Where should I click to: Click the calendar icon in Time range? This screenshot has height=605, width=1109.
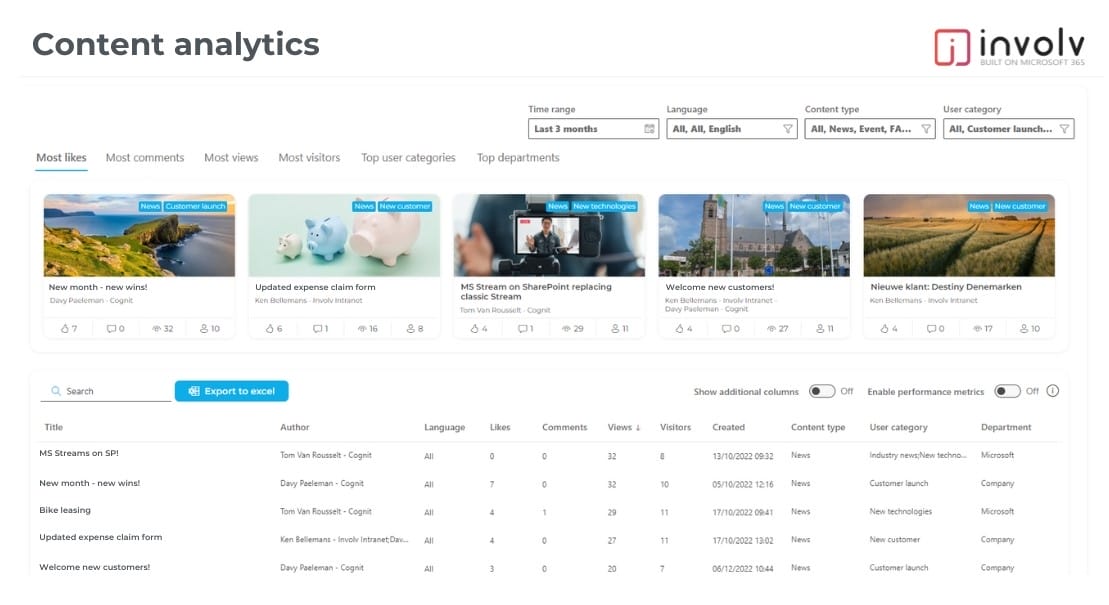point(649,129)
